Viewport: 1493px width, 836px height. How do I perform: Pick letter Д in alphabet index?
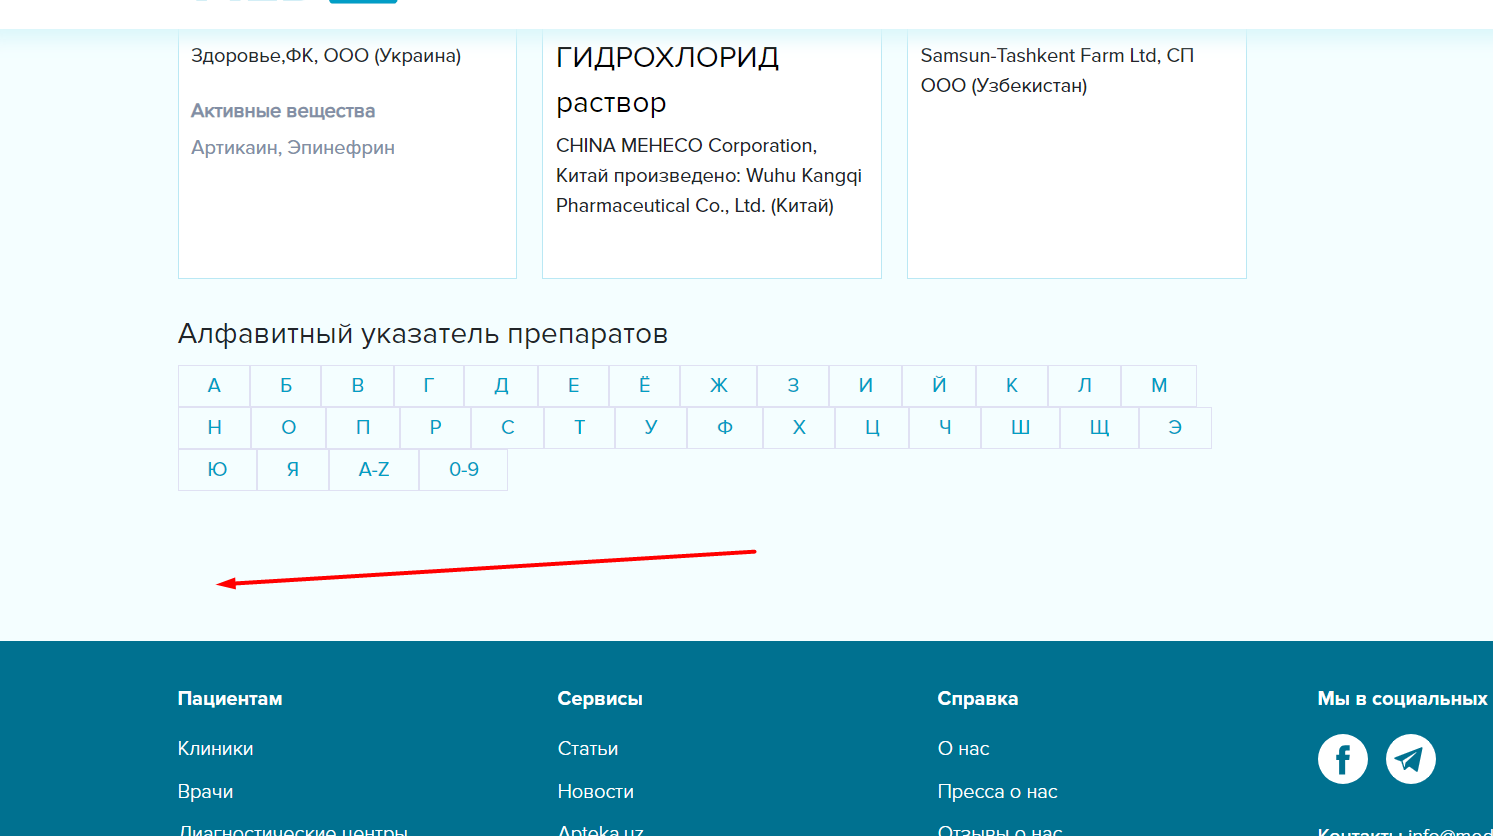[501, 386]
